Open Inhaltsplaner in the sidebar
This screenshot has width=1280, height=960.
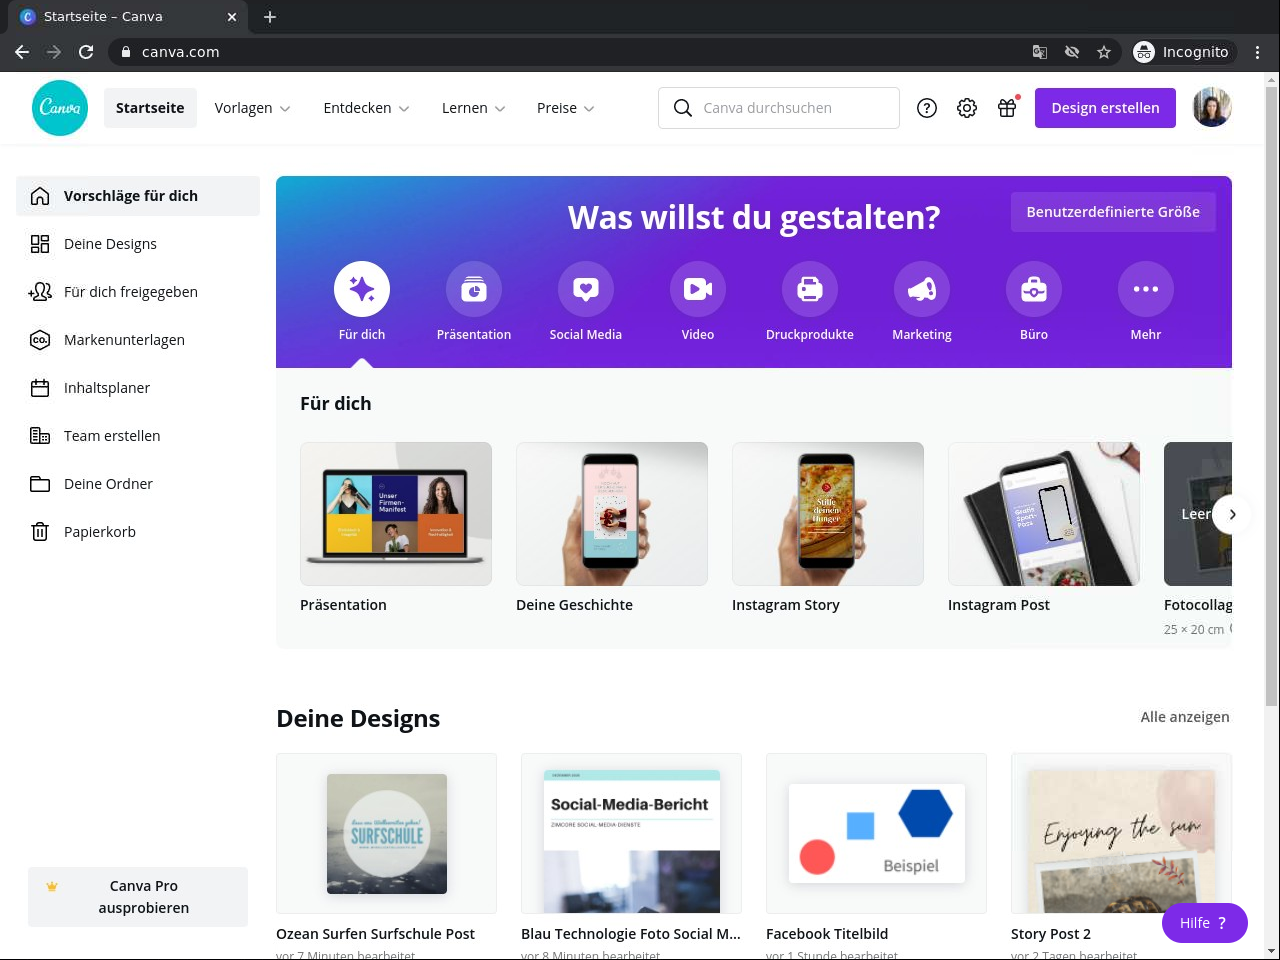tap(138, 388)
